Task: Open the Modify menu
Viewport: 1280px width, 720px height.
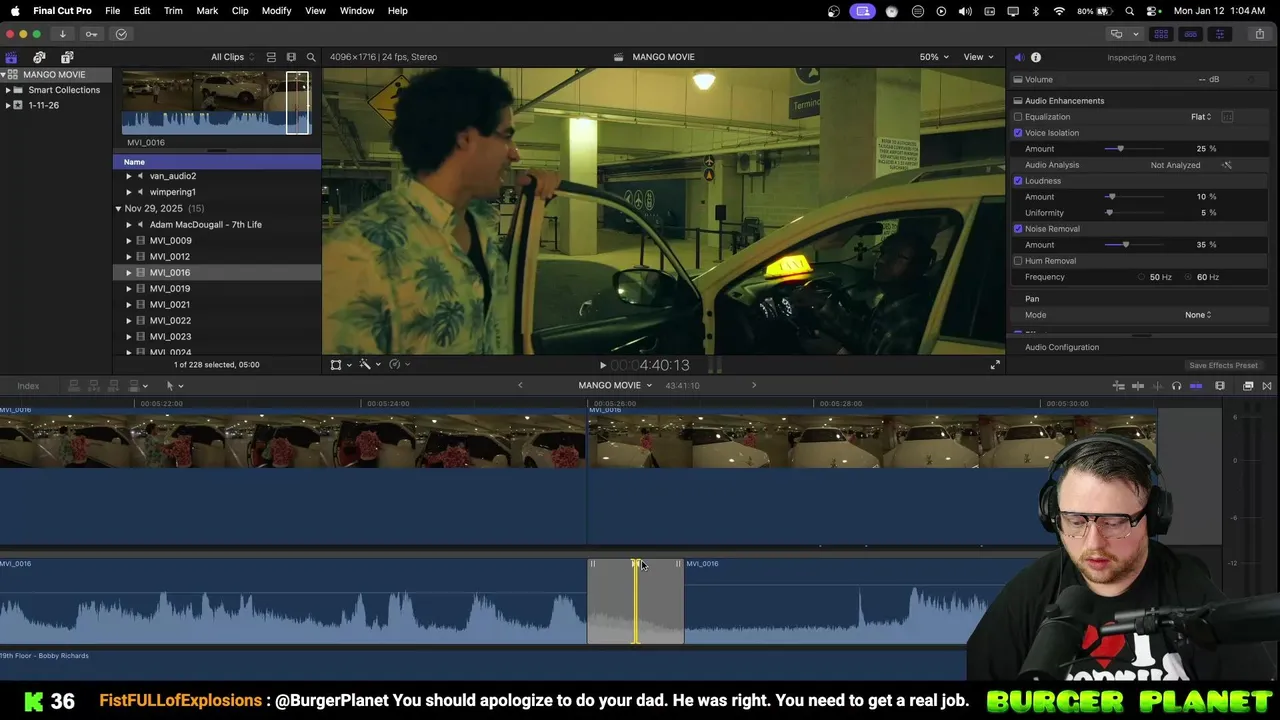Action: [276, 11]
